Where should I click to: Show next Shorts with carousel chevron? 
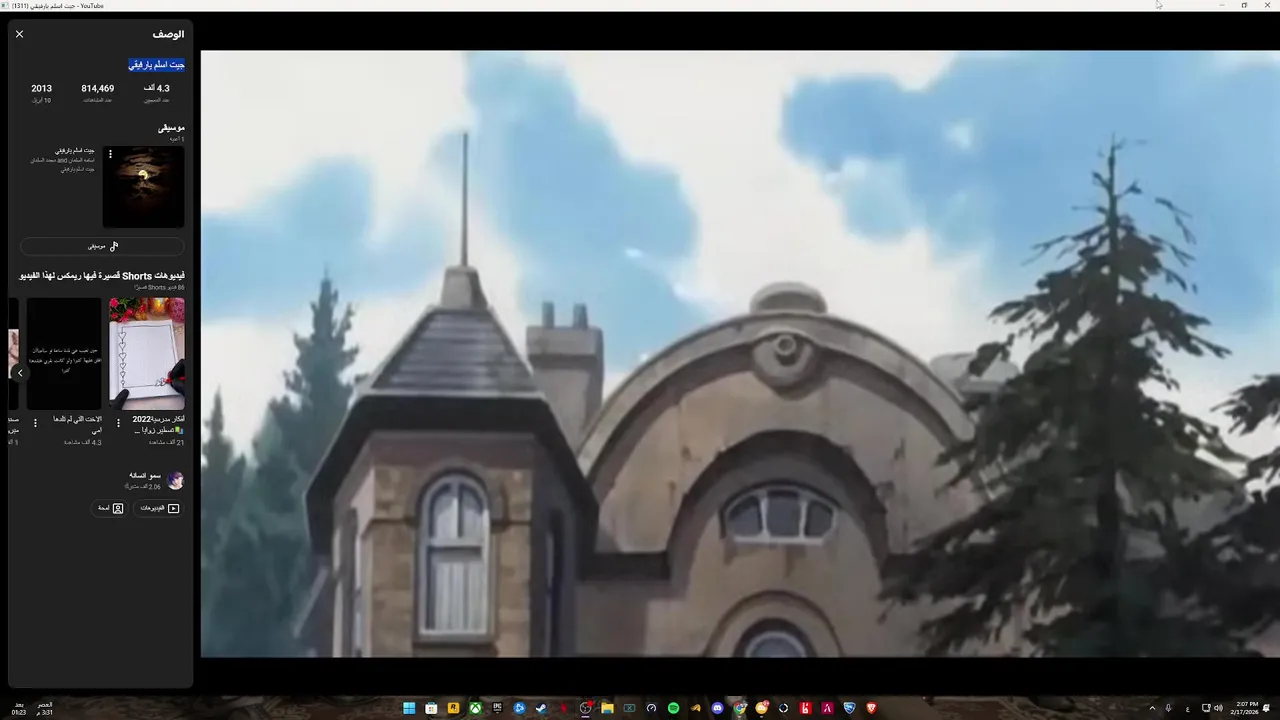pyautogui.click(x=20, y=373)
